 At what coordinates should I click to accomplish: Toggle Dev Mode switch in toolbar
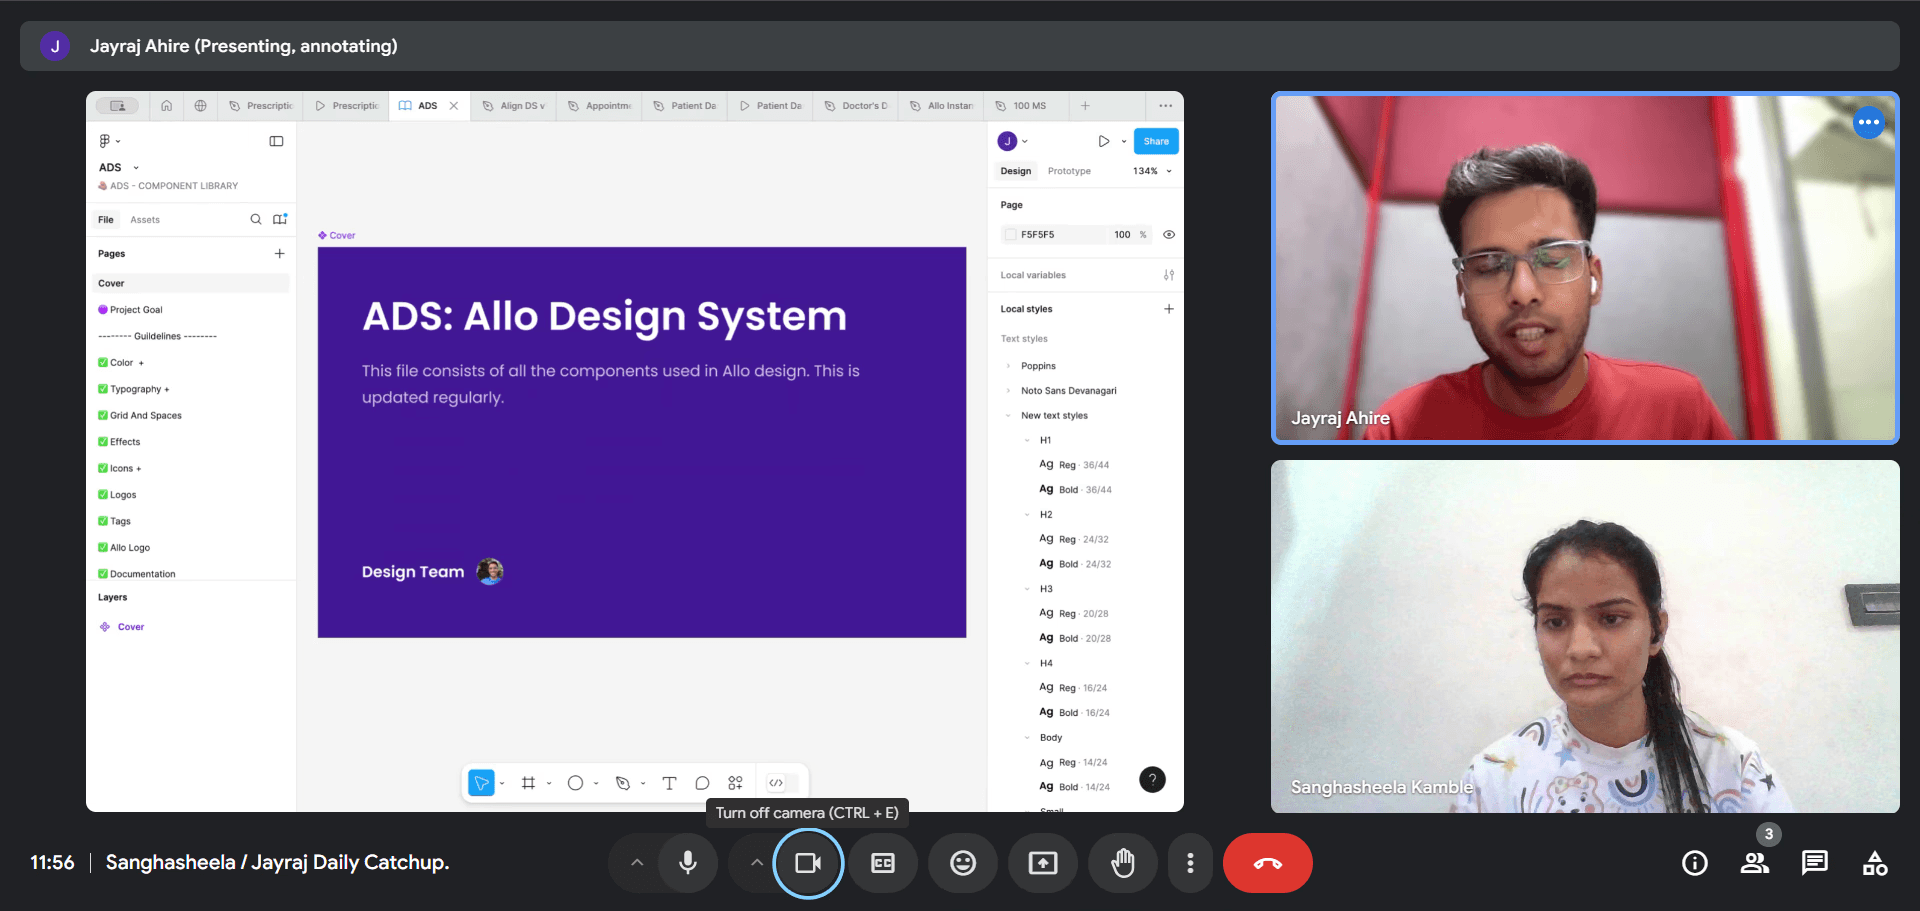coord(782,783)
